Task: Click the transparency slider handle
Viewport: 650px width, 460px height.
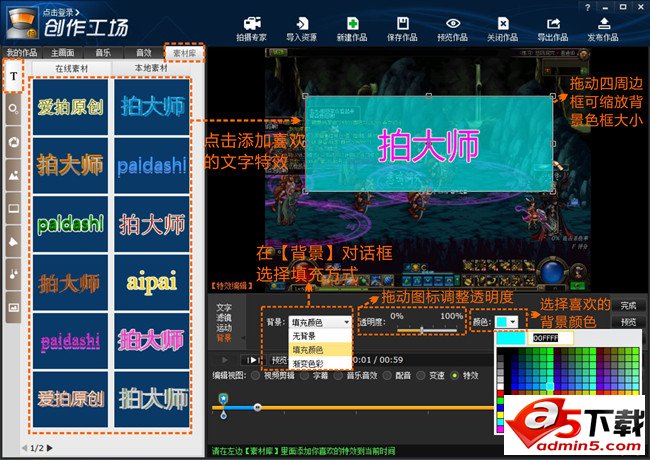Action: (x=422, y=330)
